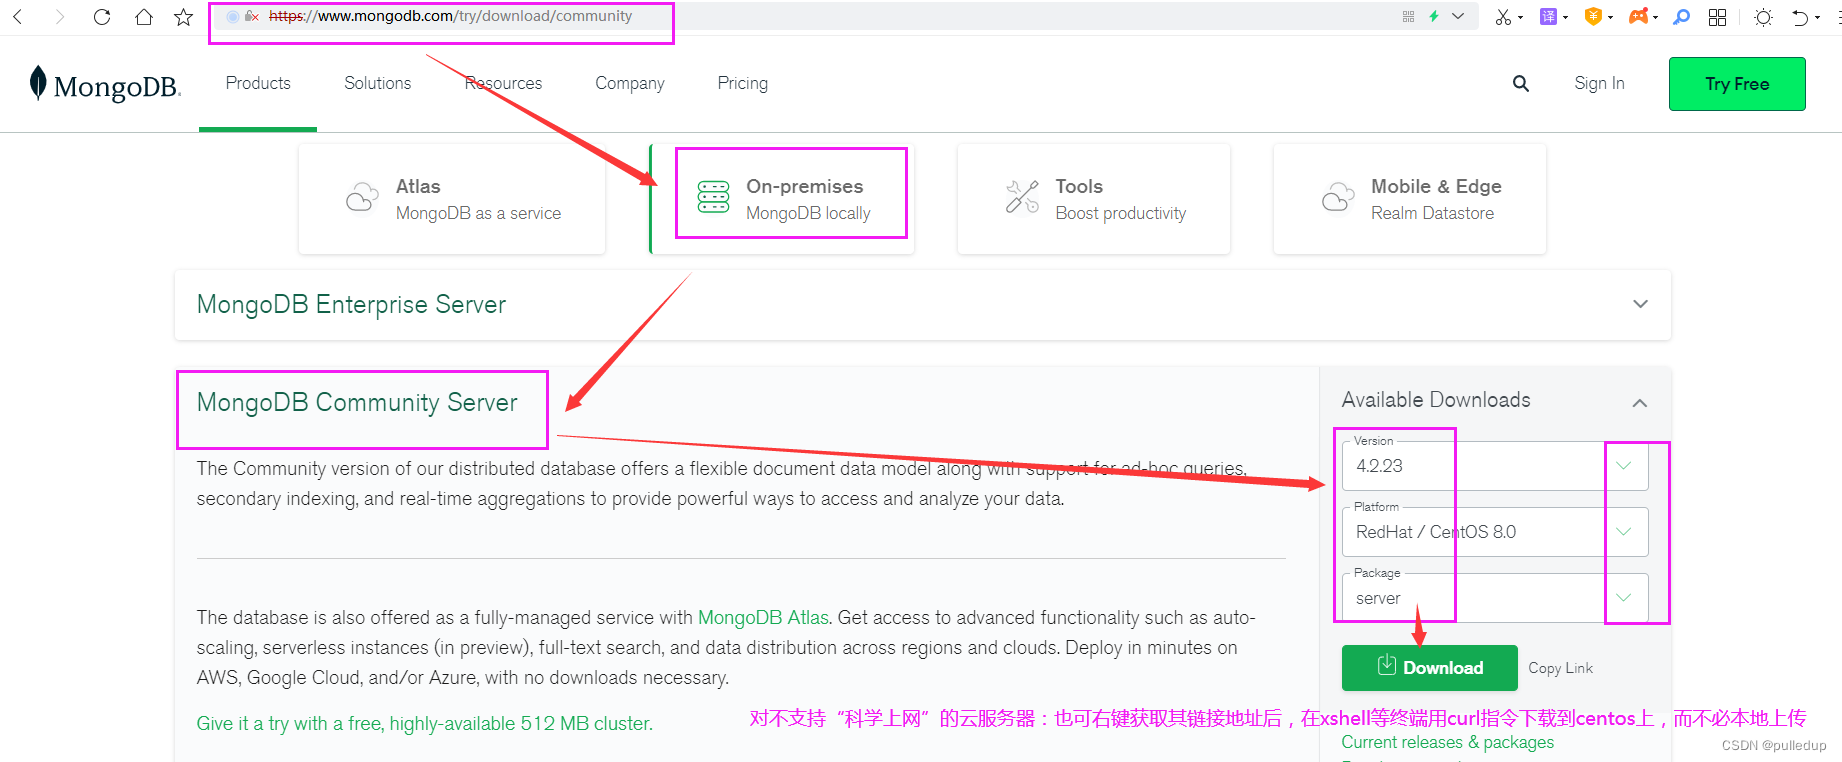This screenshot has width=1842, height=762.
Task: Click the purple translate icon
Action: (x=1548, y=17)
